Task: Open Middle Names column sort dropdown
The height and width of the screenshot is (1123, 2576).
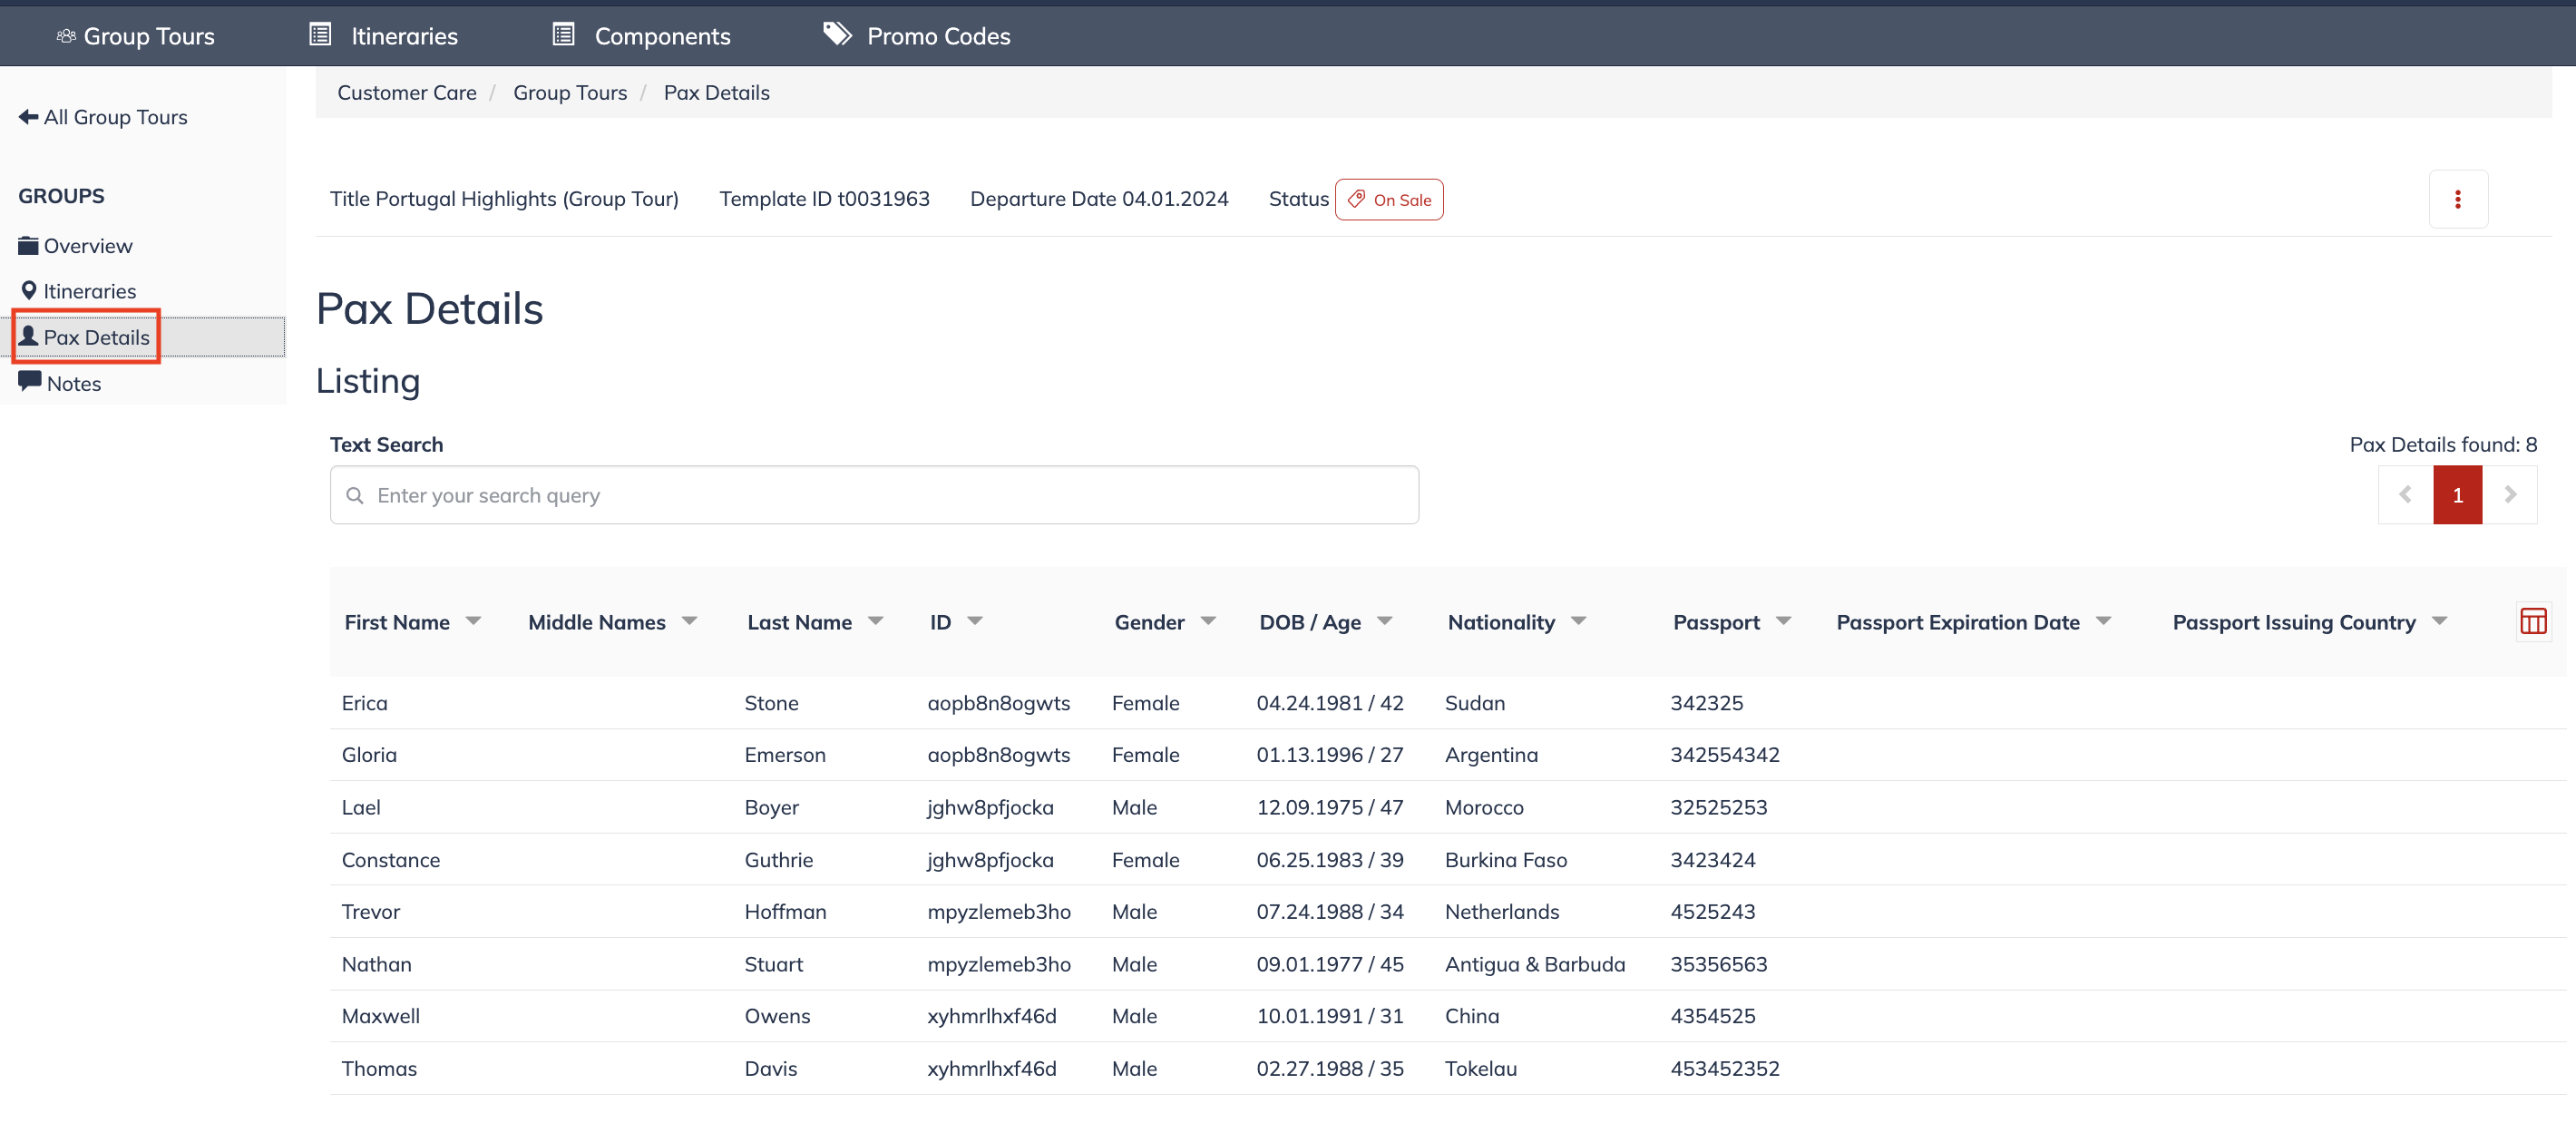Action: 690,621
